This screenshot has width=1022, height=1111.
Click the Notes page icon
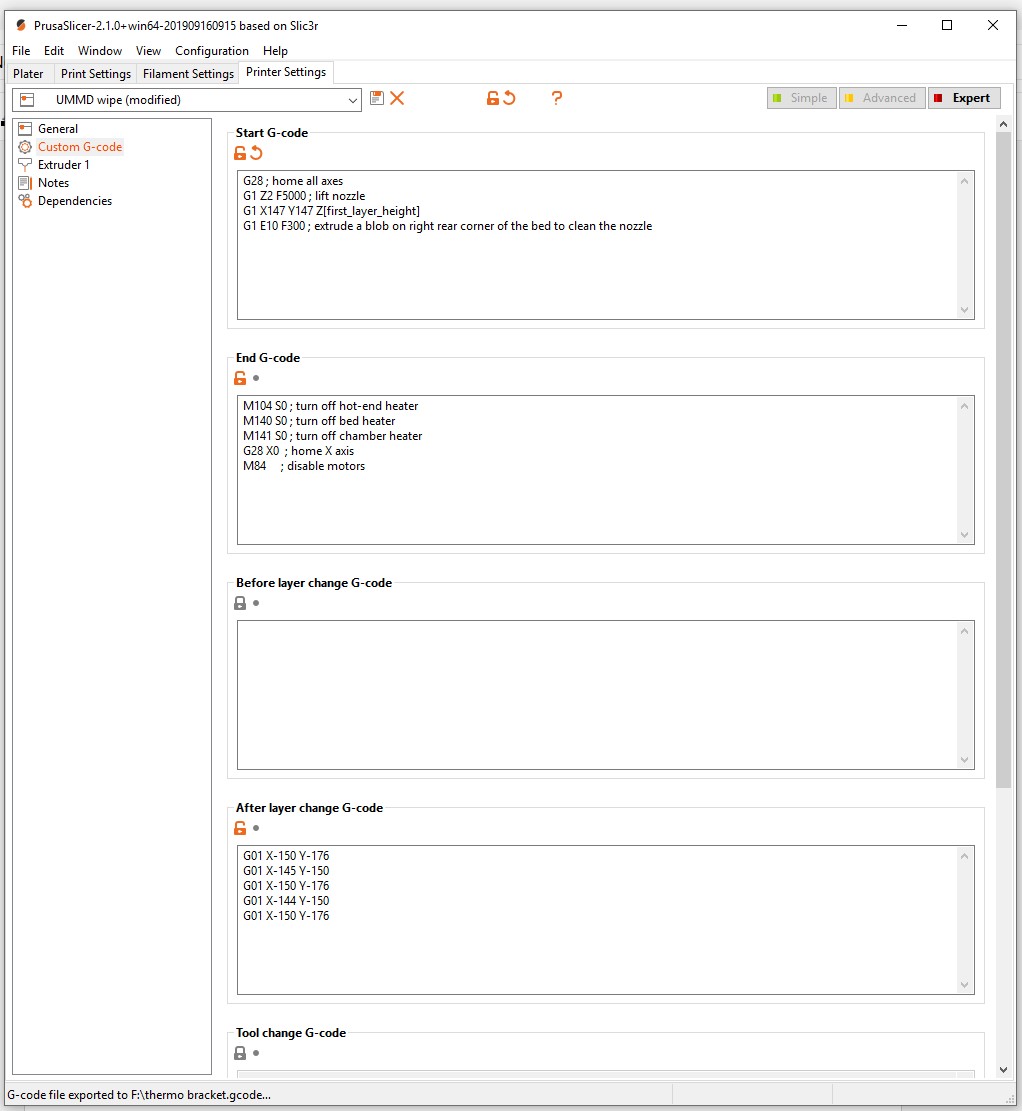point(25,183)
